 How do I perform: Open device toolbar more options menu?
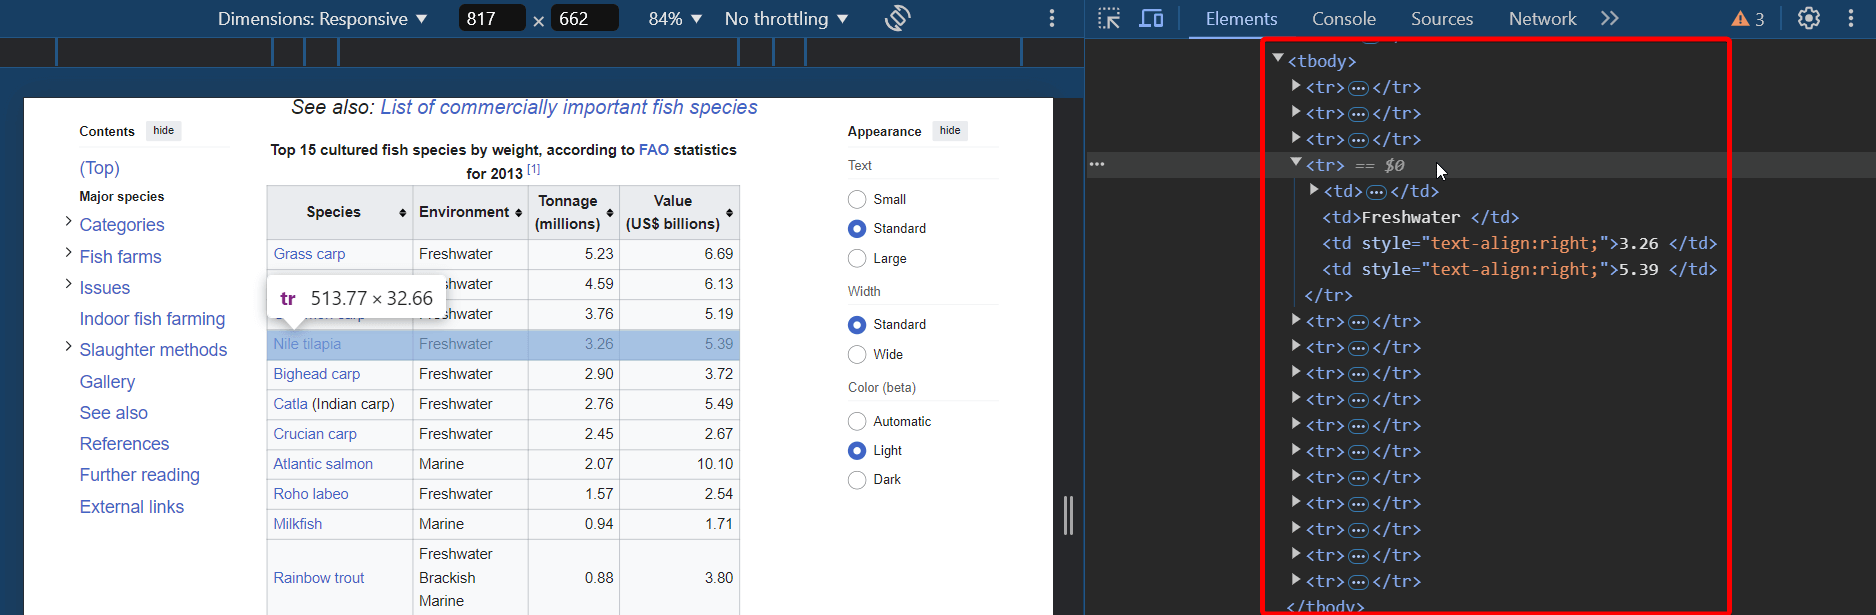1051,18
